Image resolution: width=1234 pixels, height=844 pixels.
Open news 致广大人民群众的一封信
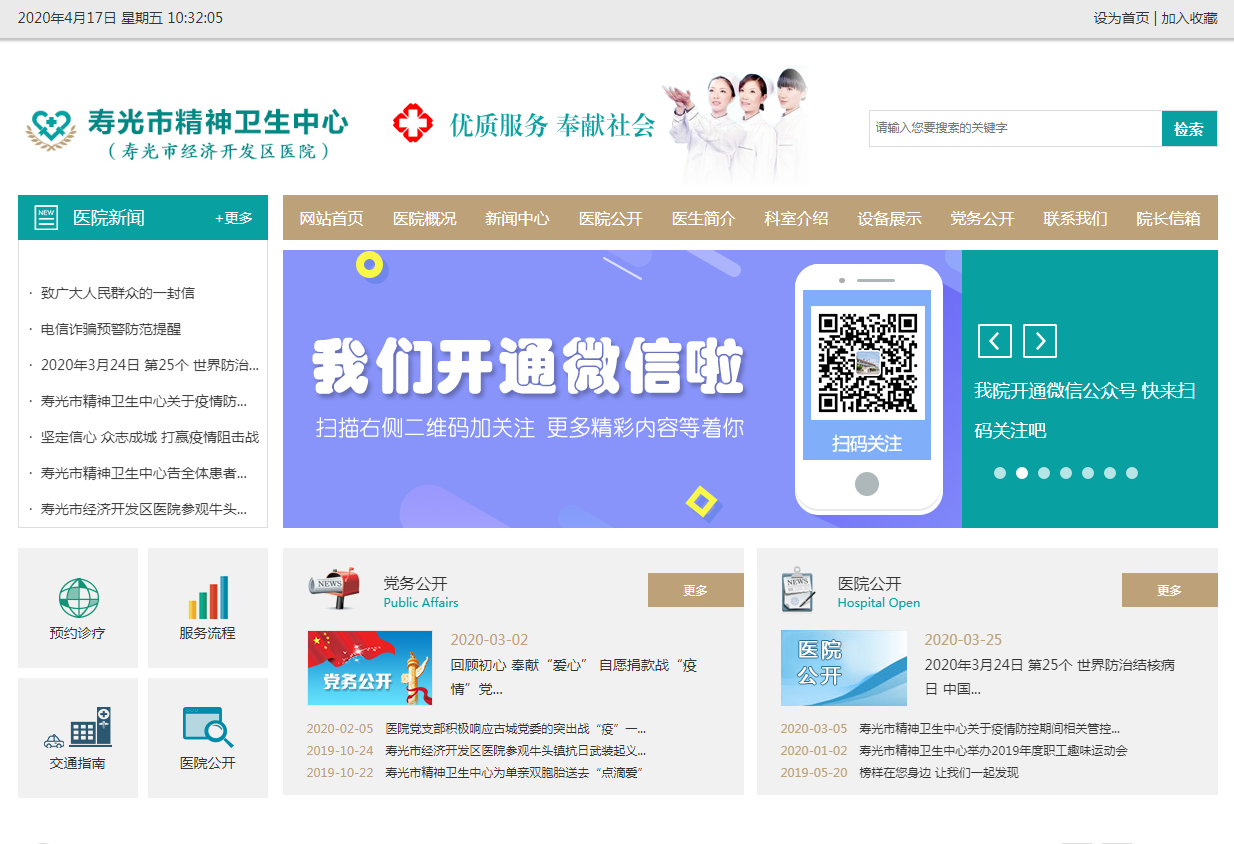(118, 293)
